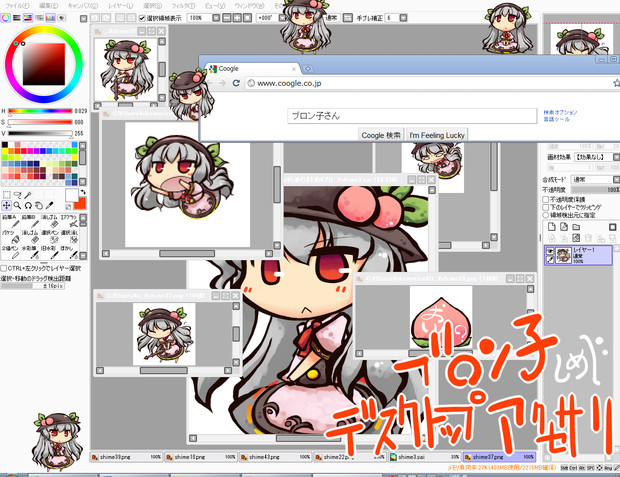Open rotation angle +000° dropdown
The width and height of the screenshot is (620, 477).
click(x=282, y=18)
